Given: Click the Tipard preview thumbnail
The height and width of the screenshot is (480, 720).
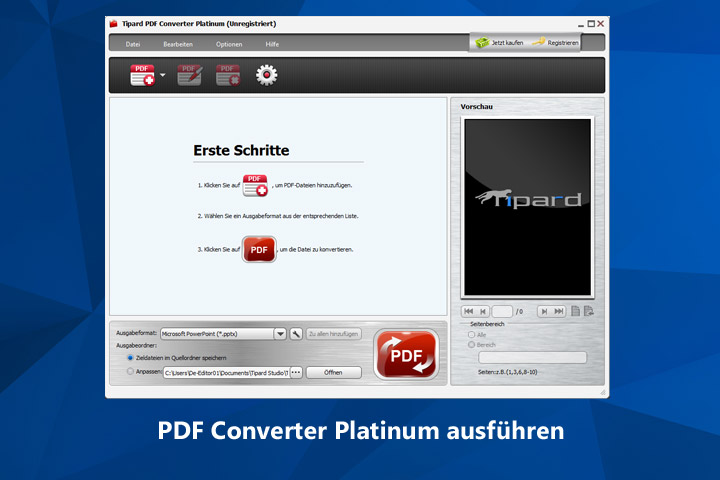Looking at the screenshot, I should [528, 207].
